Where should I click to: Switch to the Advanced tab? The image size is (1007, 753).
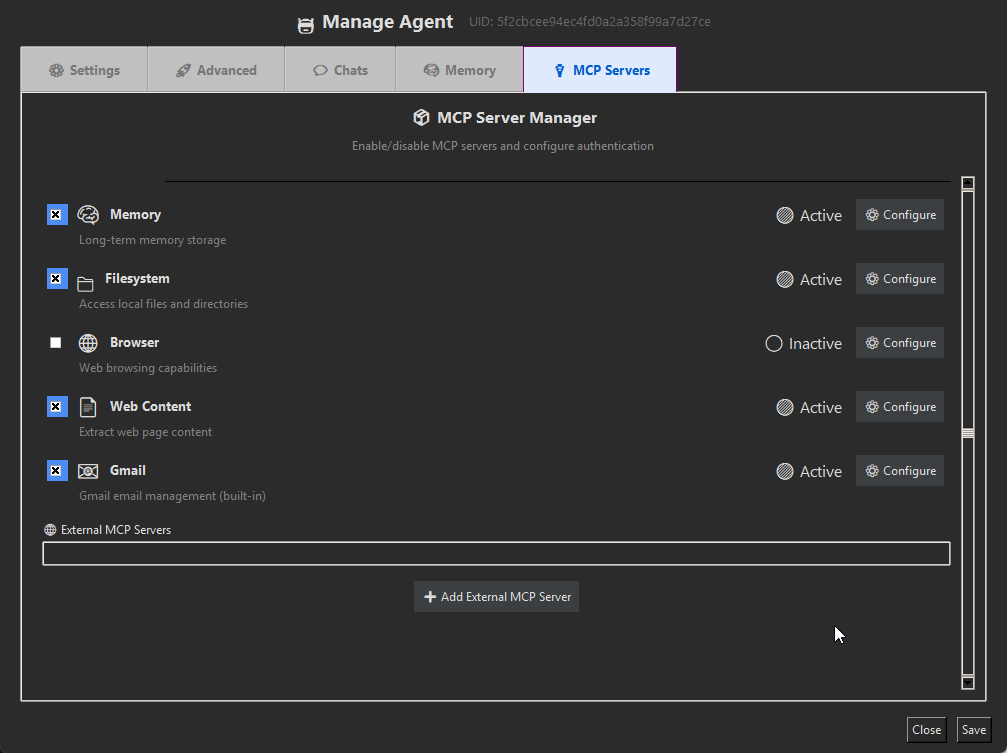215,70
